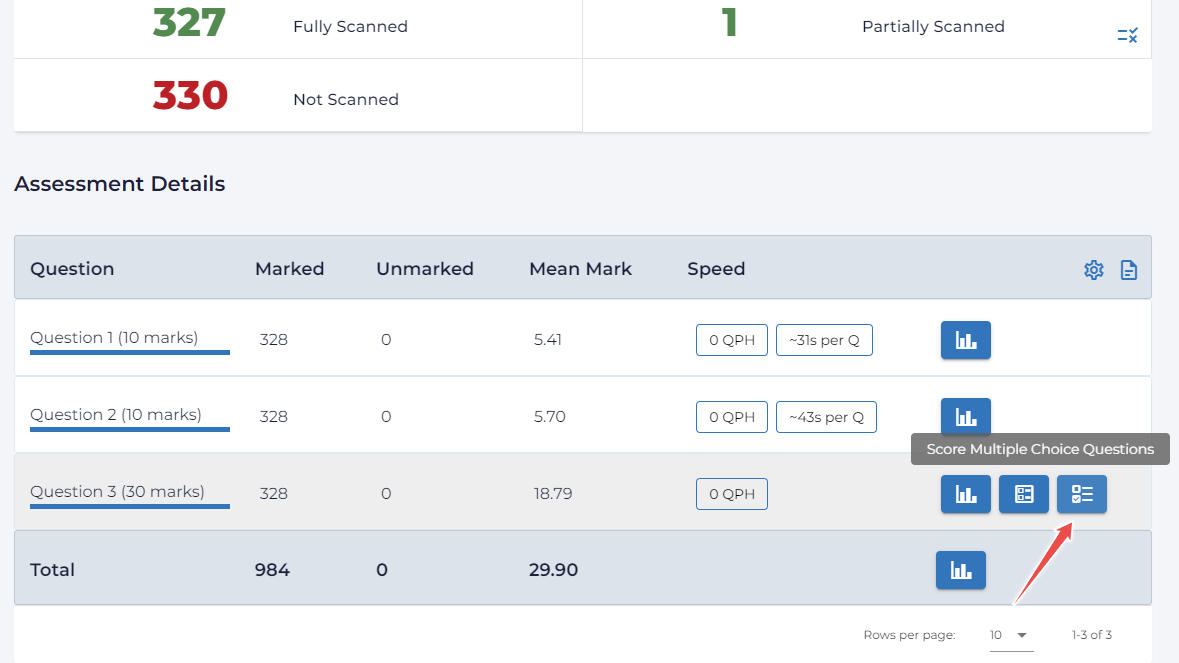Click the export report icon beside the gear
1179x663 pixels.
click(x=1128, y=269)
